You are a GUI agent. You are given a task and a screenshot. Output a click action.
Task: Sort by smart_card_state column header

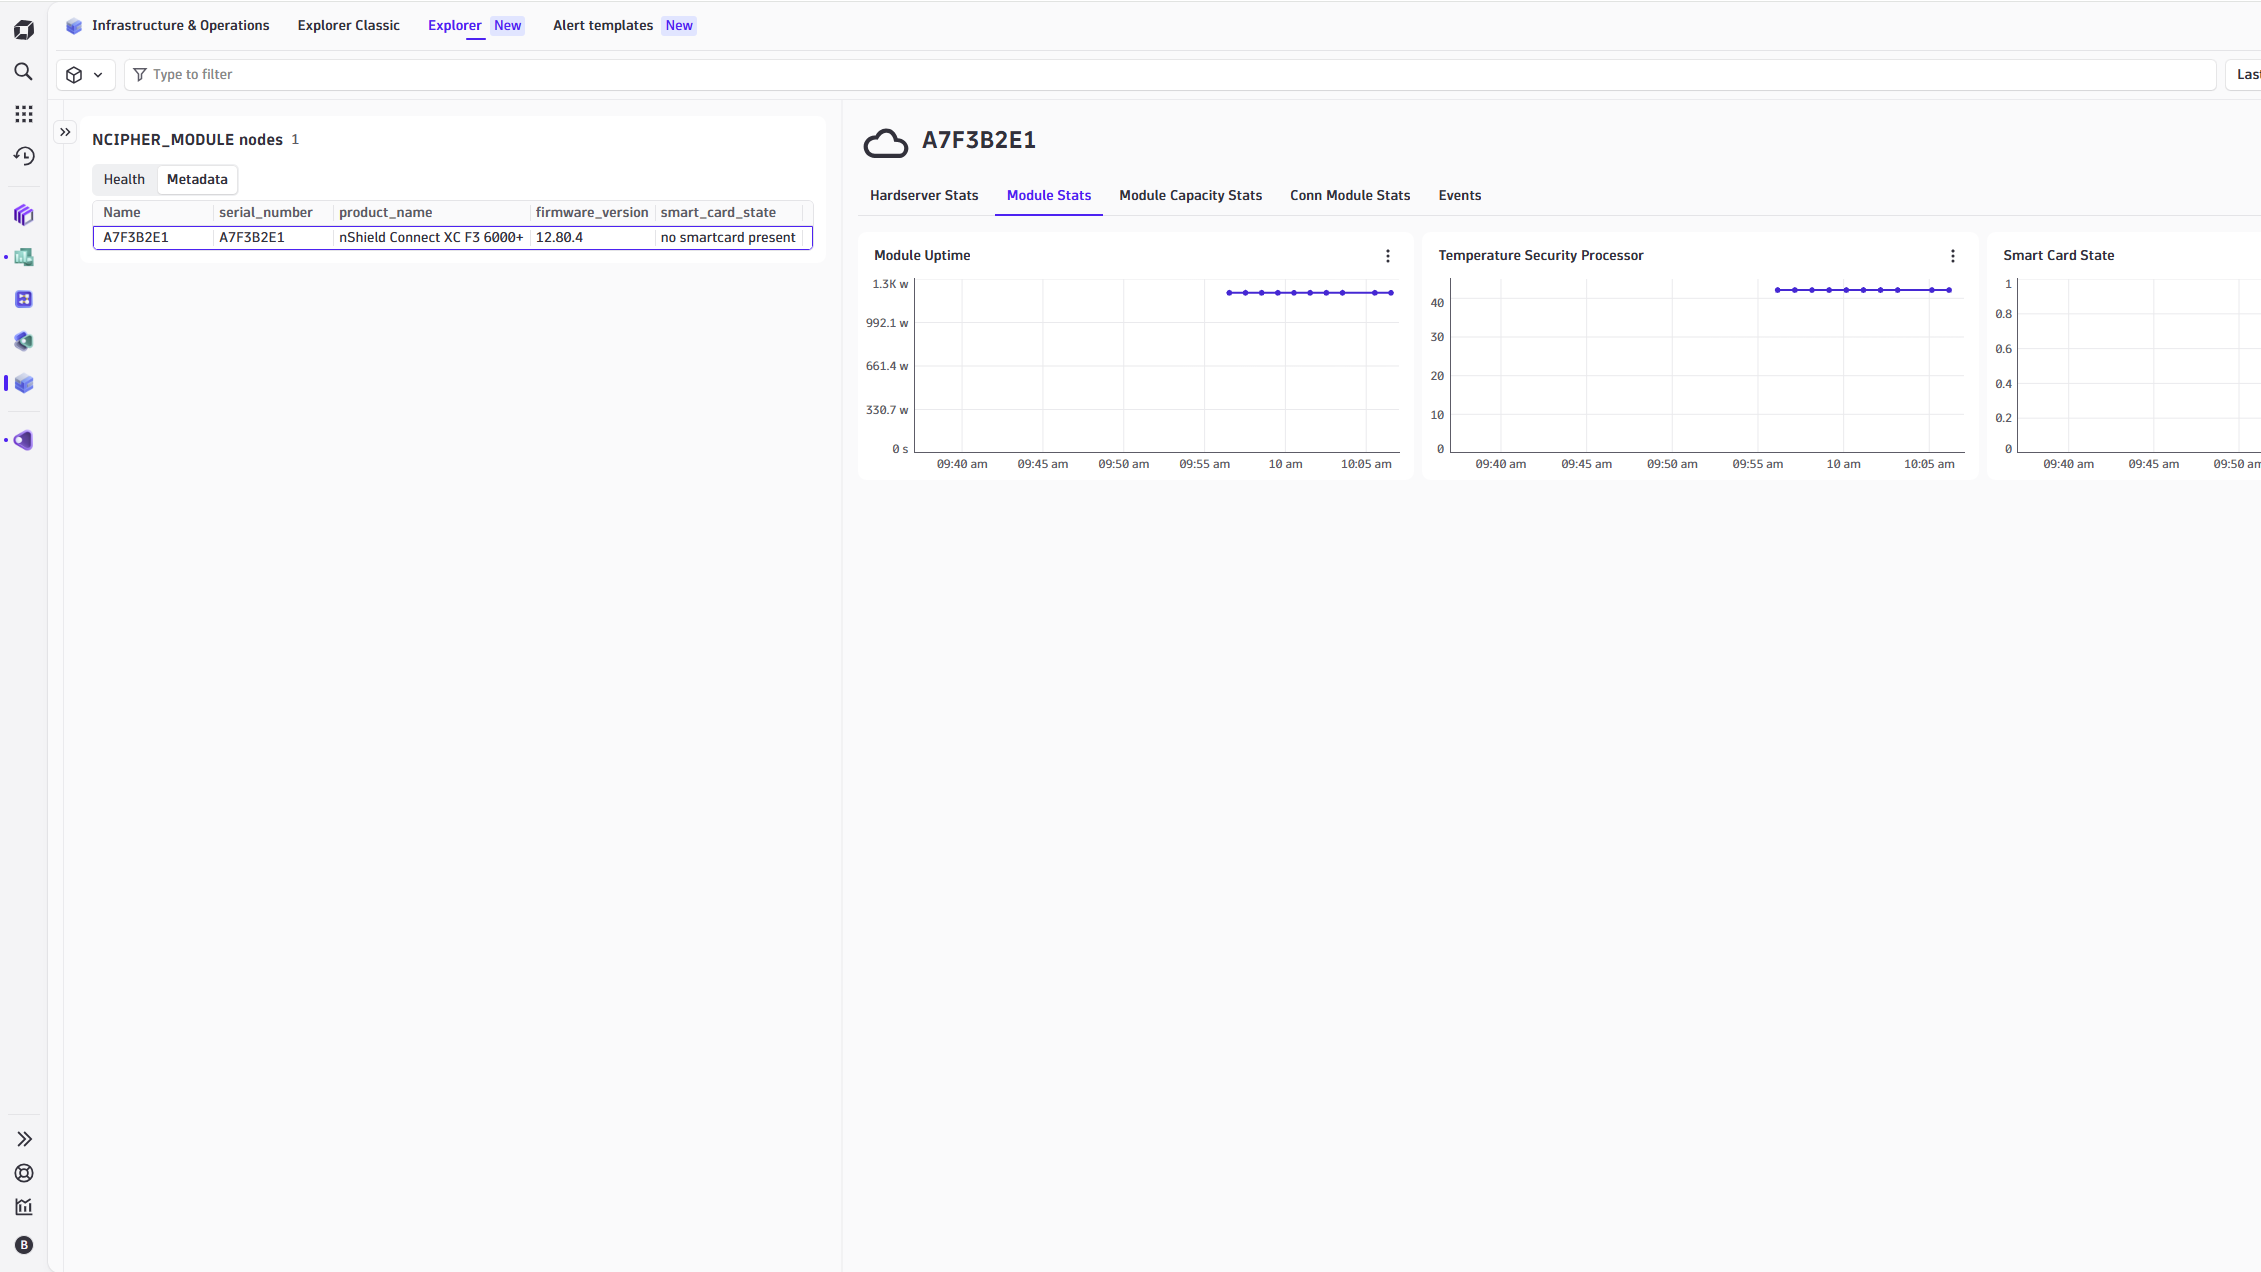[x=718, y=213]
